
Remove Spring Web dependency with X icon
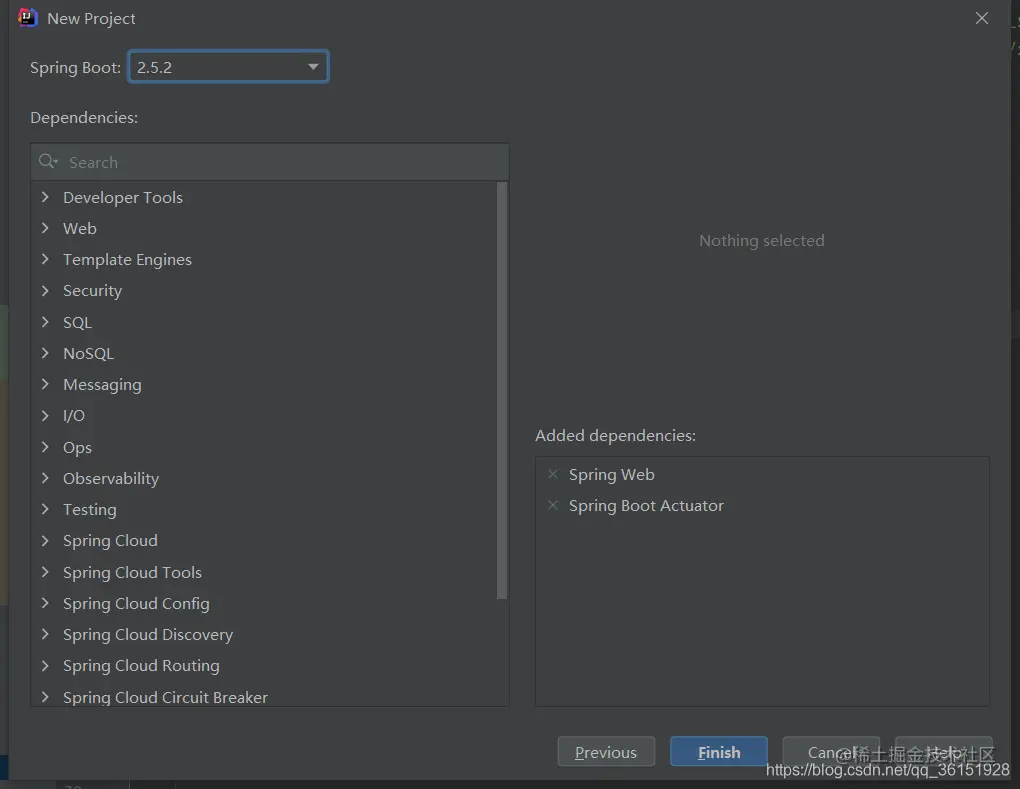553,474
